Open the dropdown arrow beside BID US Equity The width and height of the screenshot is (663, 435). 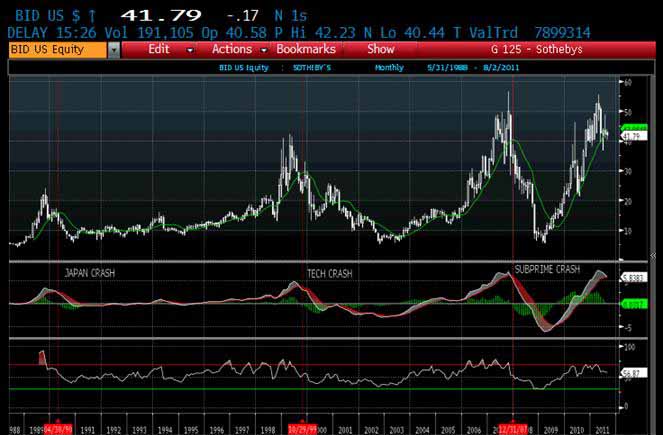(x=113, y=49)
